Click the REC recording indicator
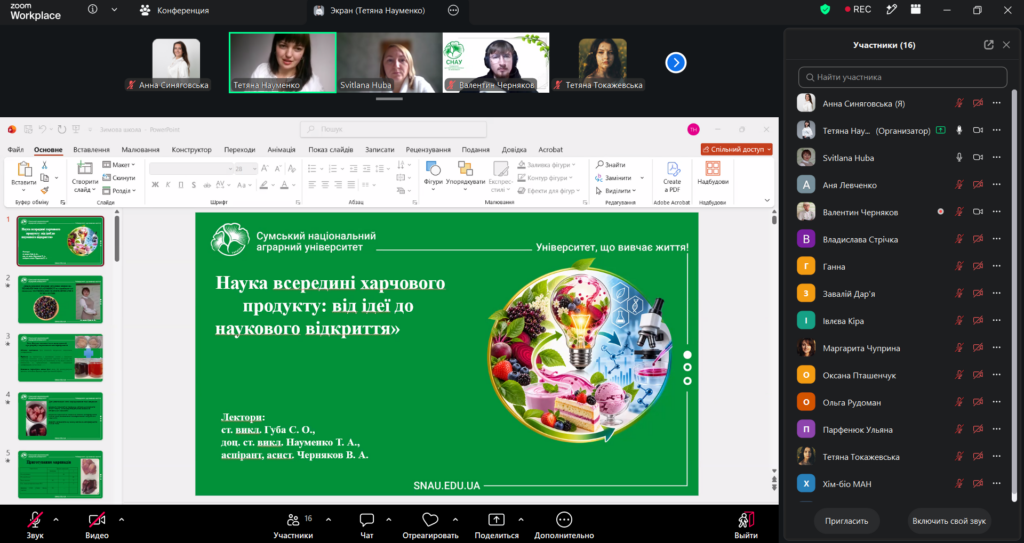Image resolution: width=1024 pixels, height=543 pixels. (x=857, y=10)
